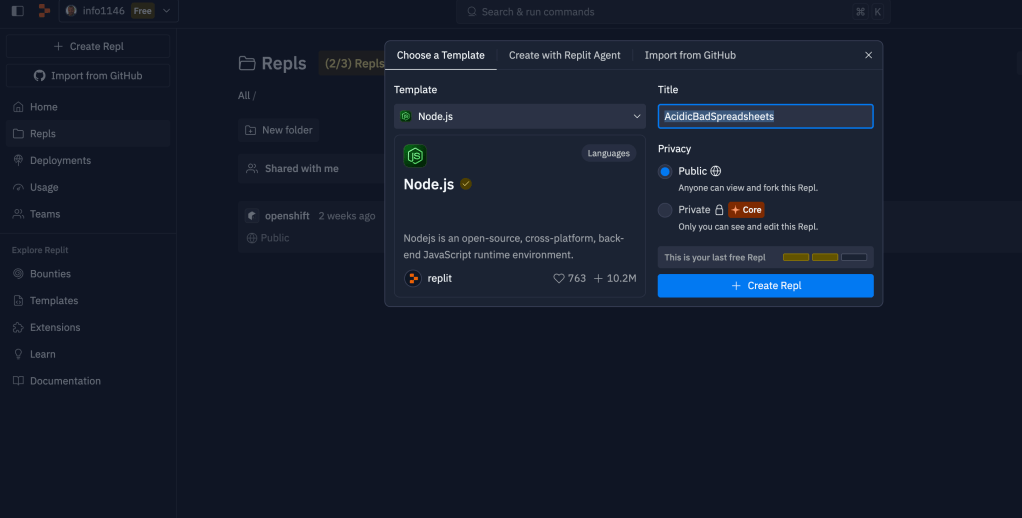This screenshot has width=1022, height=518.
Task: Click the verified badge next to Node.js
Action: [x=465, y=184]
